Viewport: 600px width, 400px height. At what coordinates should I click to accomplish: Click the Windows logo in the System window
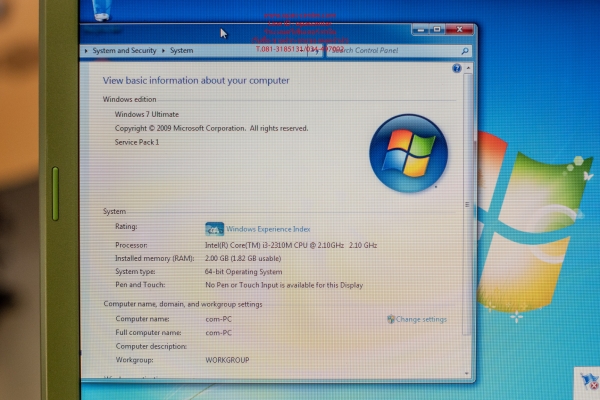pyautogui.click(x=408, y=153)
